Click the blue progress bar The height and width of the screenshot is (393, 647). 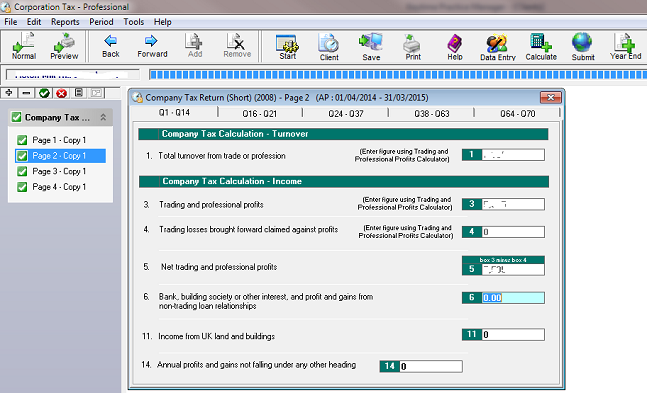point(398,75)
